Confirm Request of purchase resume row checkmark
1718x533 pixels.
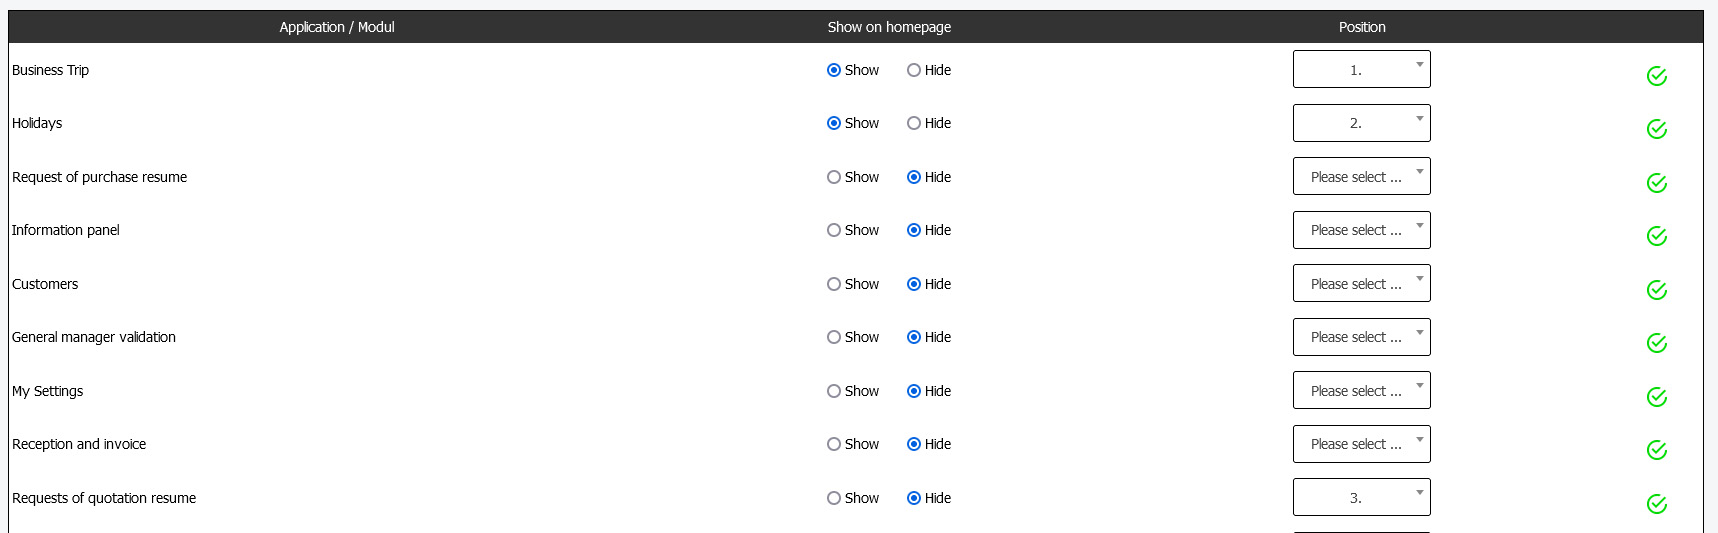pyautogui.click(x=1656, y=183)
